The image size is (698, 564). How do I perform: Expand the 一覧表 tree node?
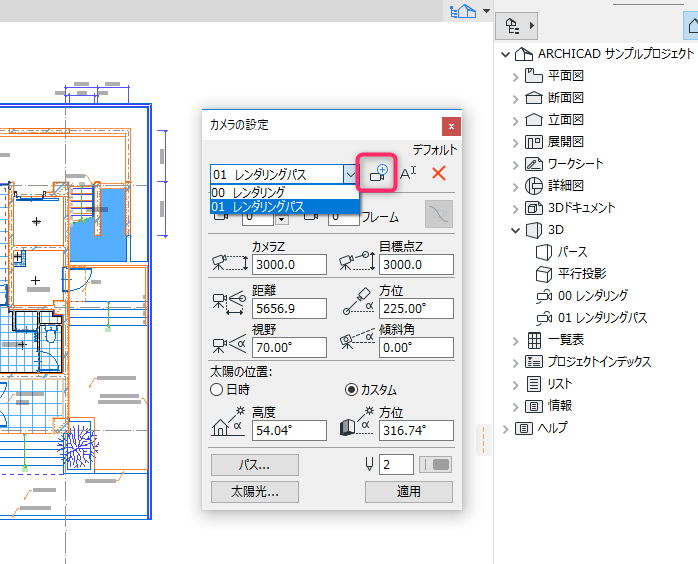(x=515, y=341)
